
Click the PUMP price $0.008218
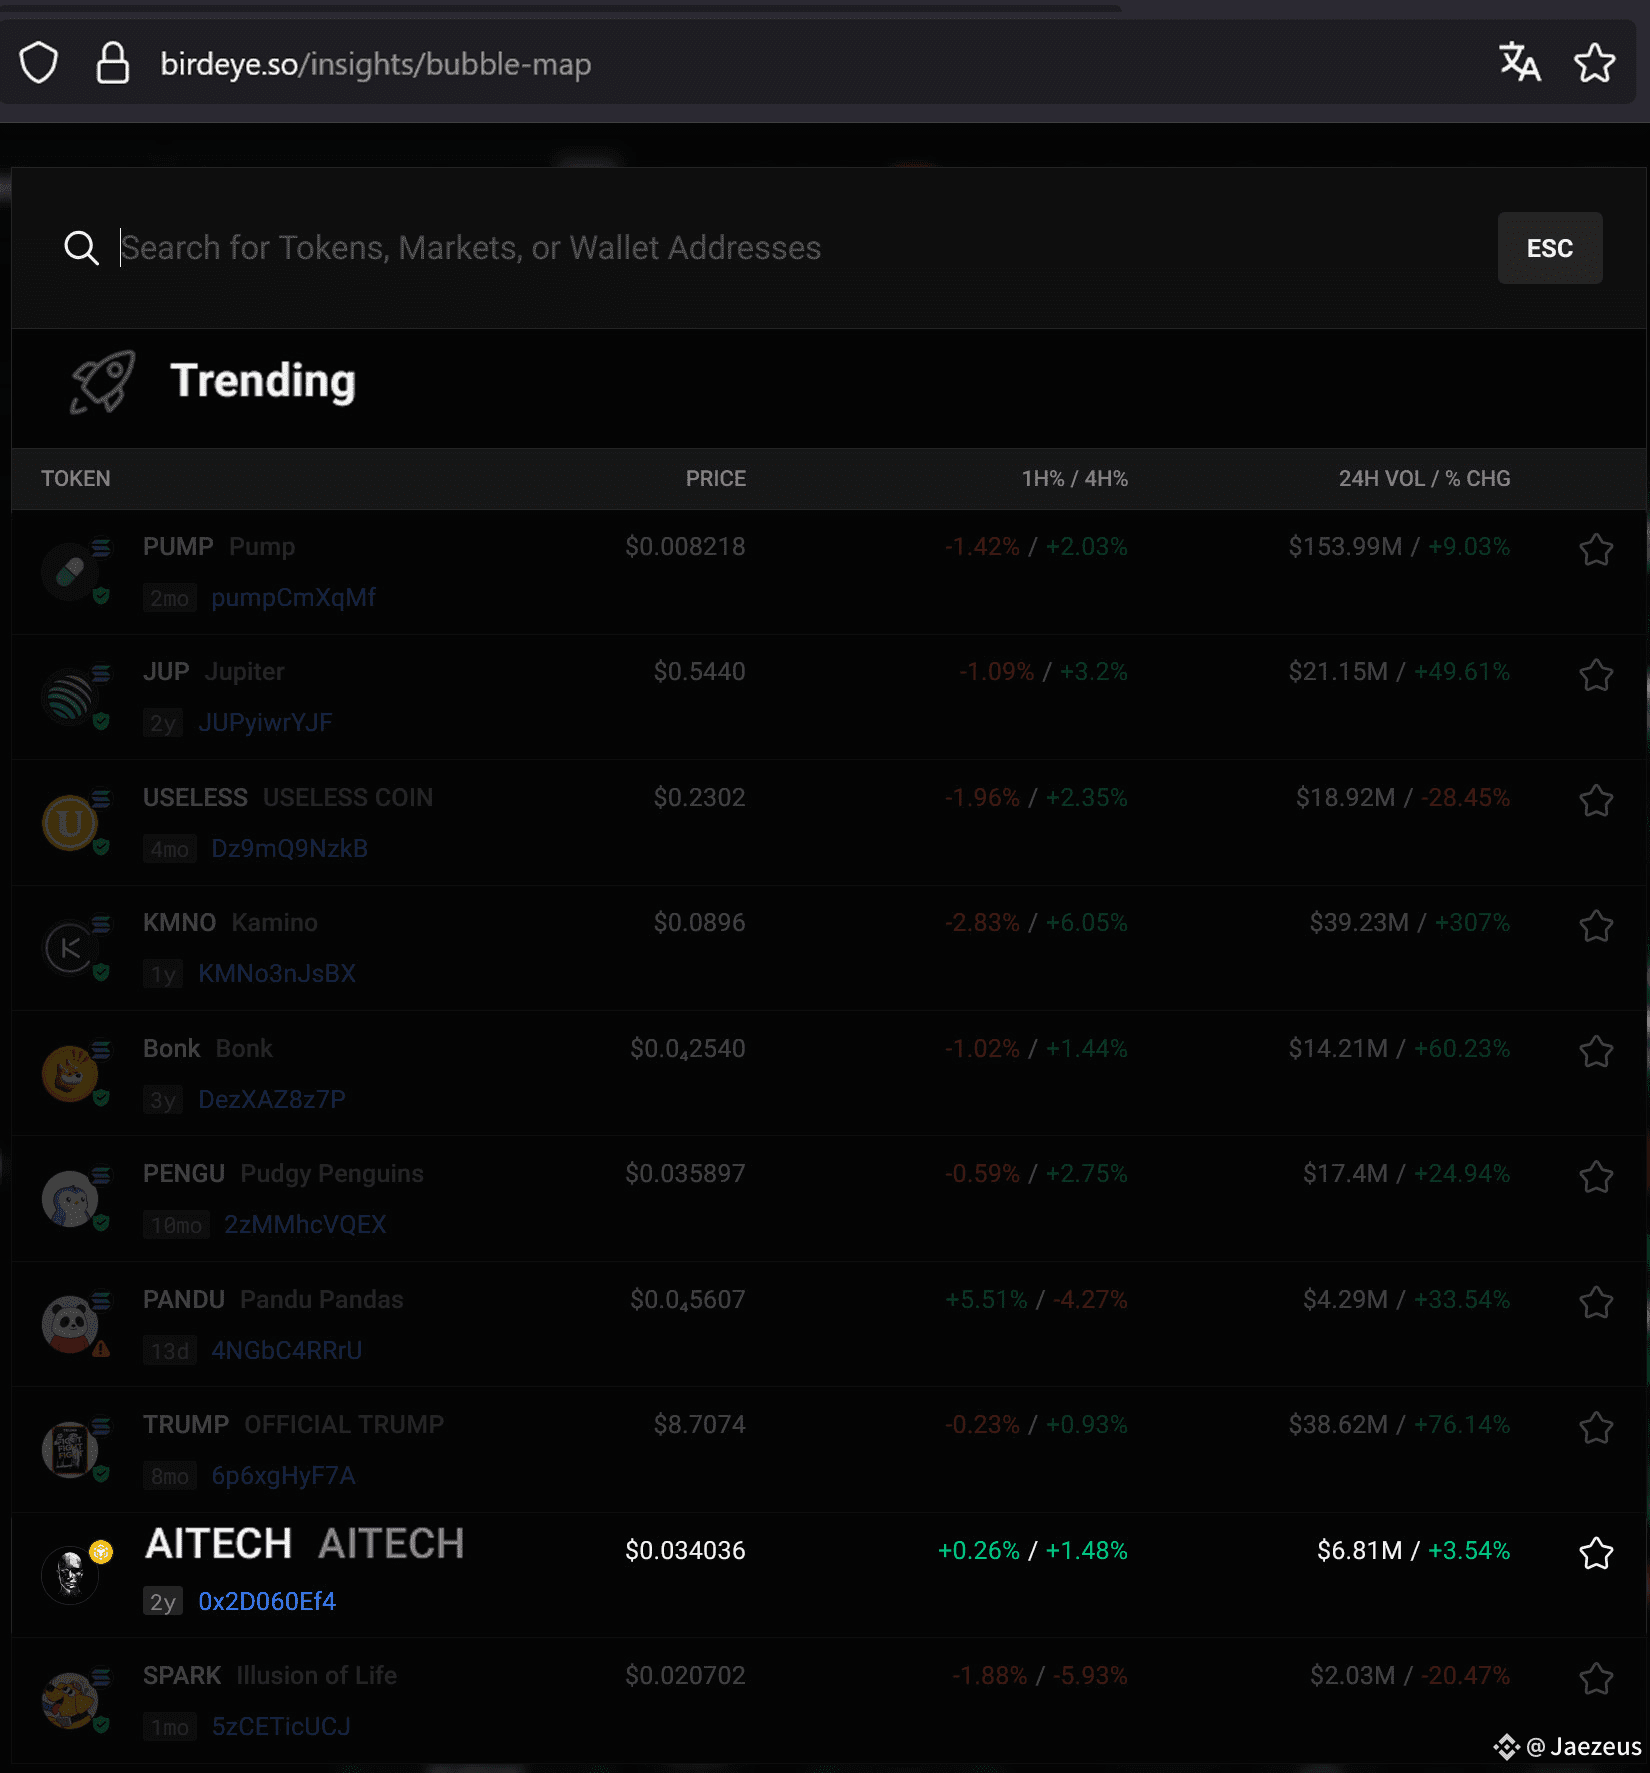point(685,547)
